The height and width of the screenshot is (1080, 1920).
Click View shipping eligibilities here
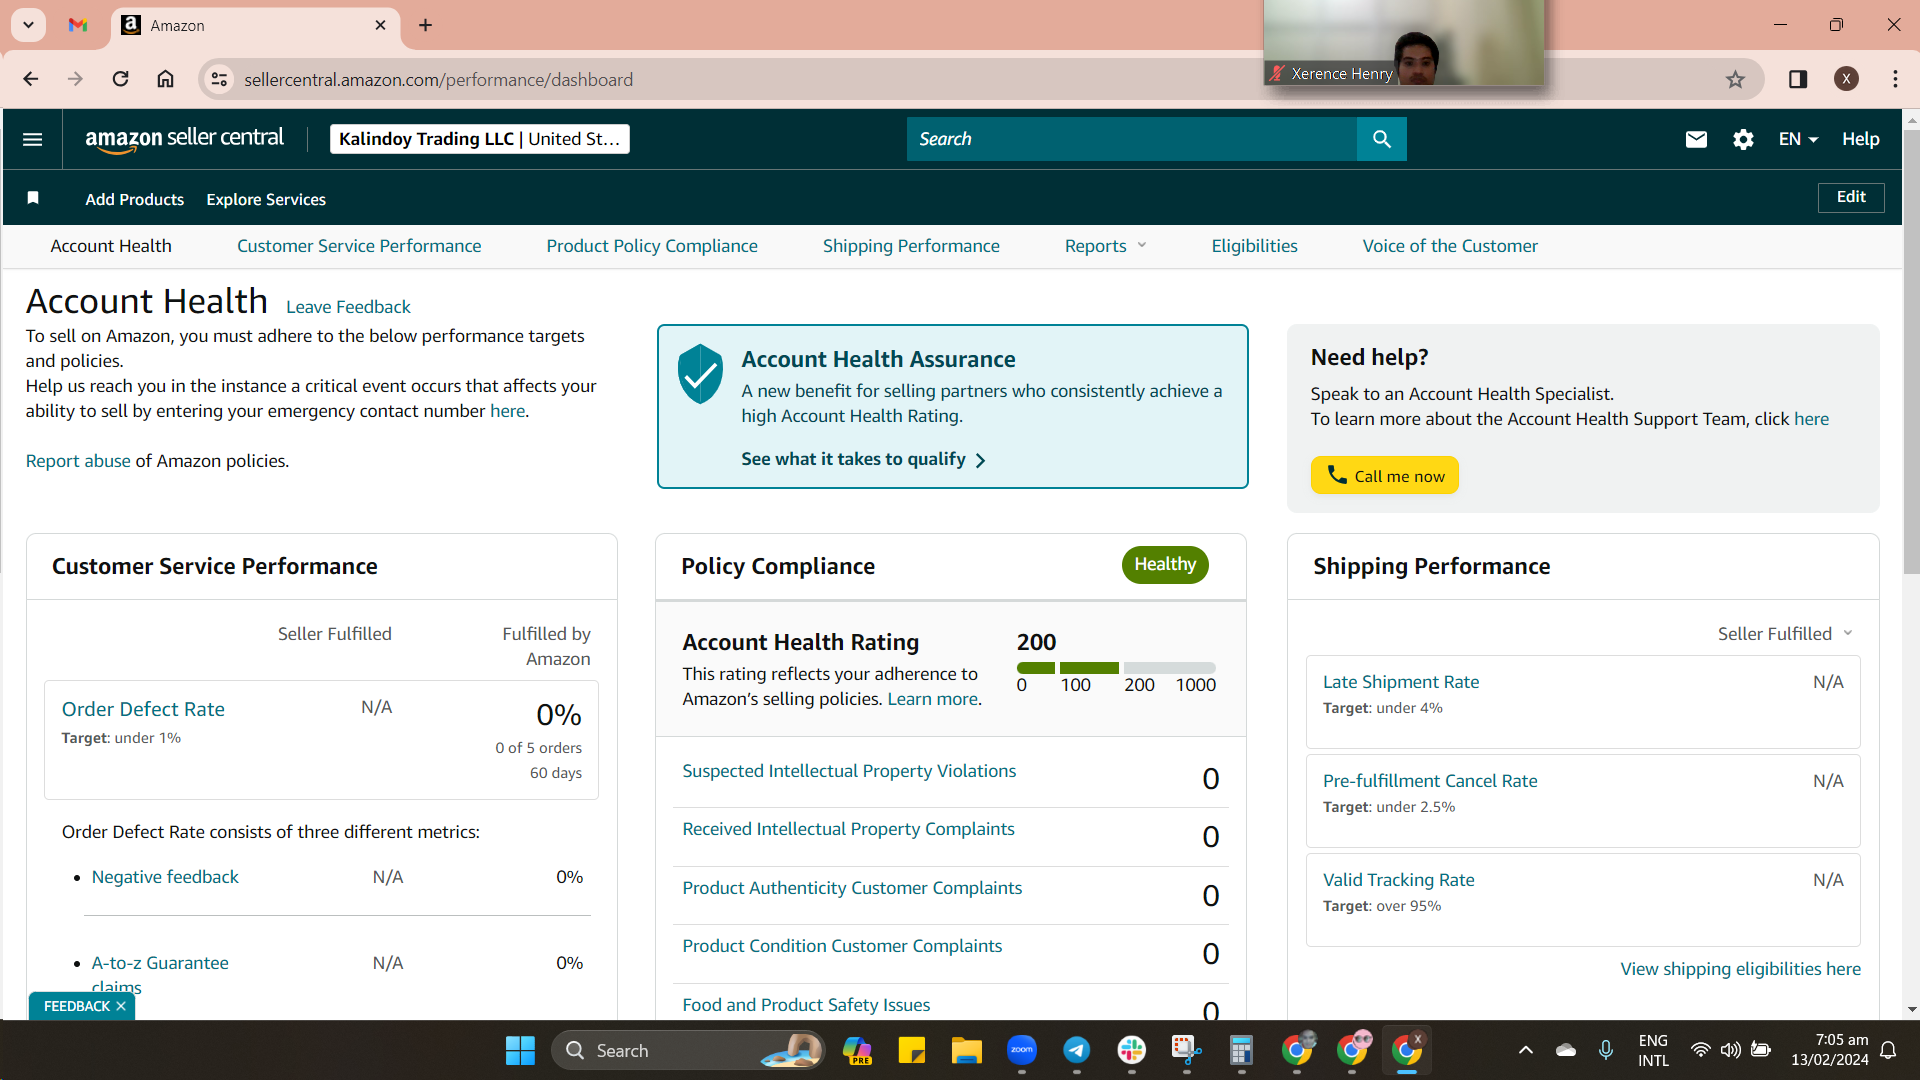[1740, 969]
